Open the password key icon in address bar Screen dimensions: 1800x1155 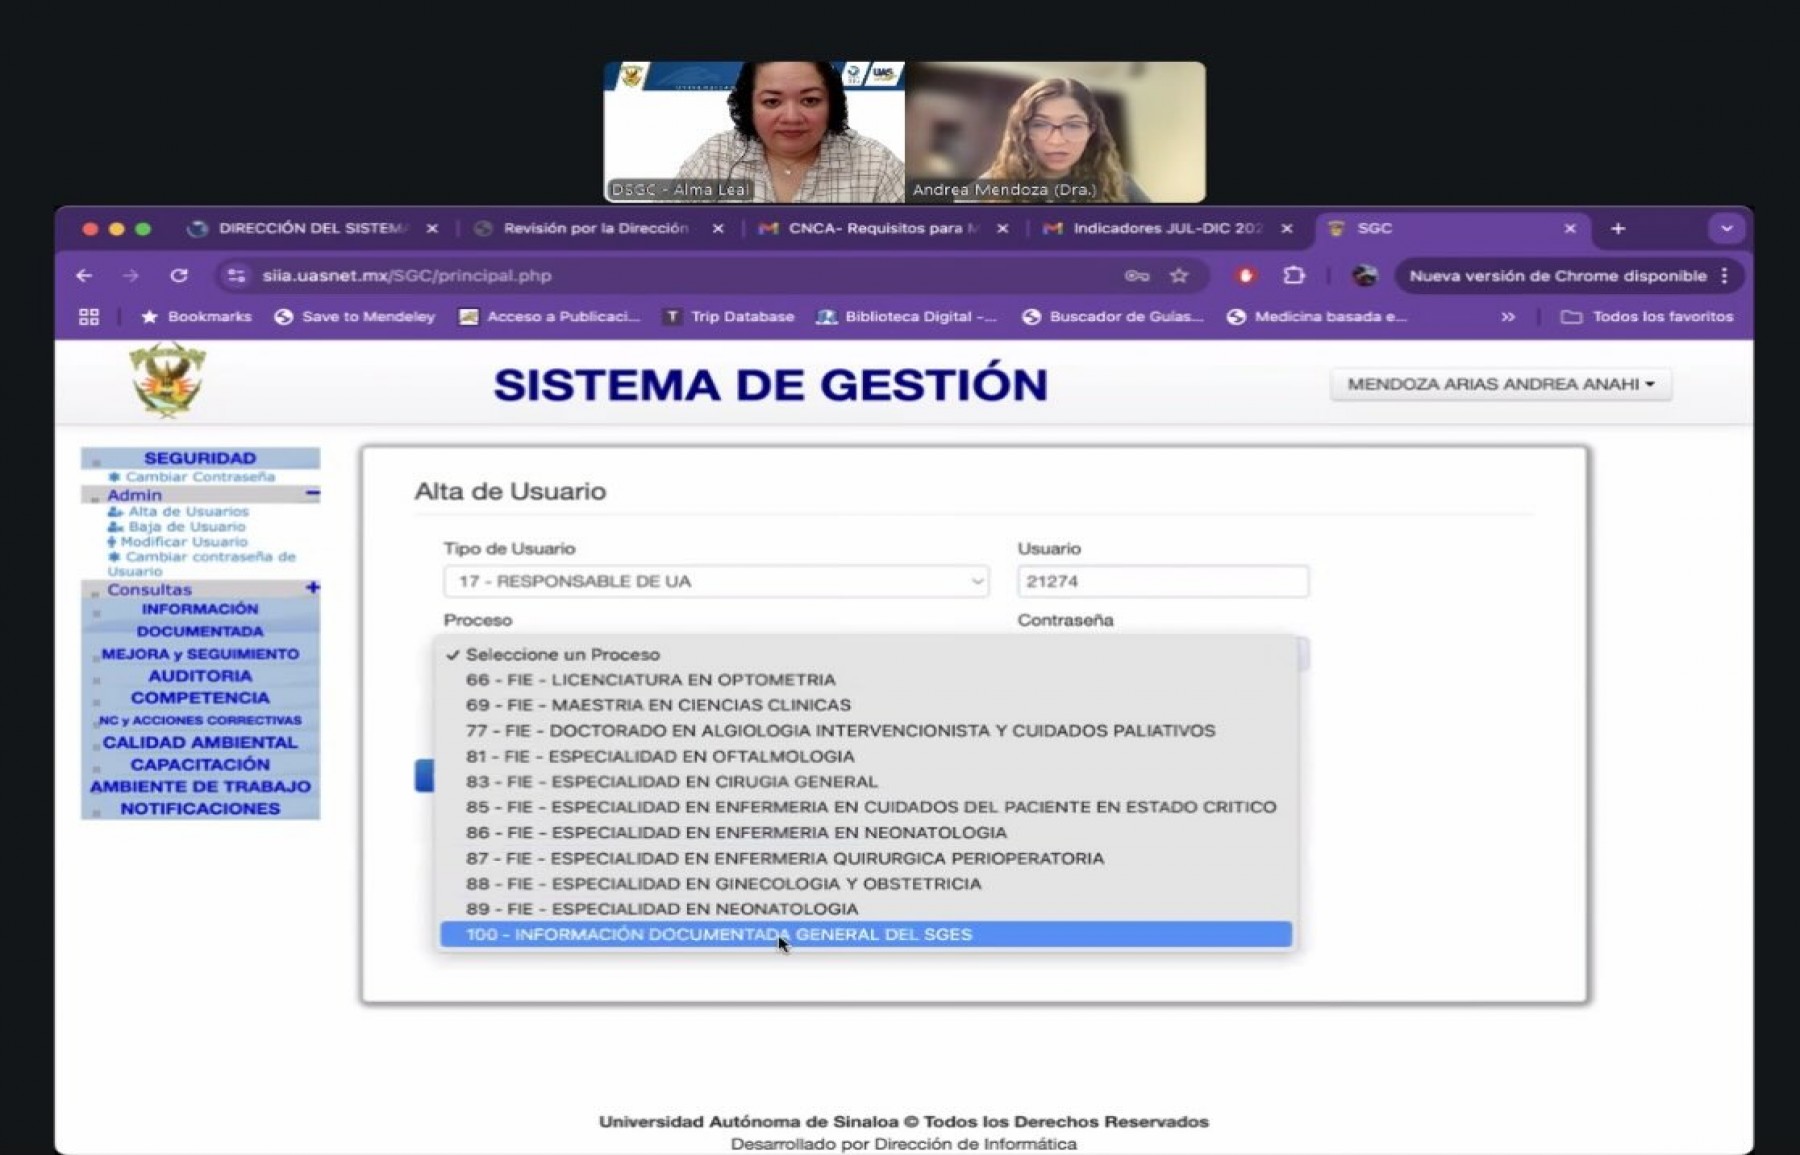tap(1137, 276)
